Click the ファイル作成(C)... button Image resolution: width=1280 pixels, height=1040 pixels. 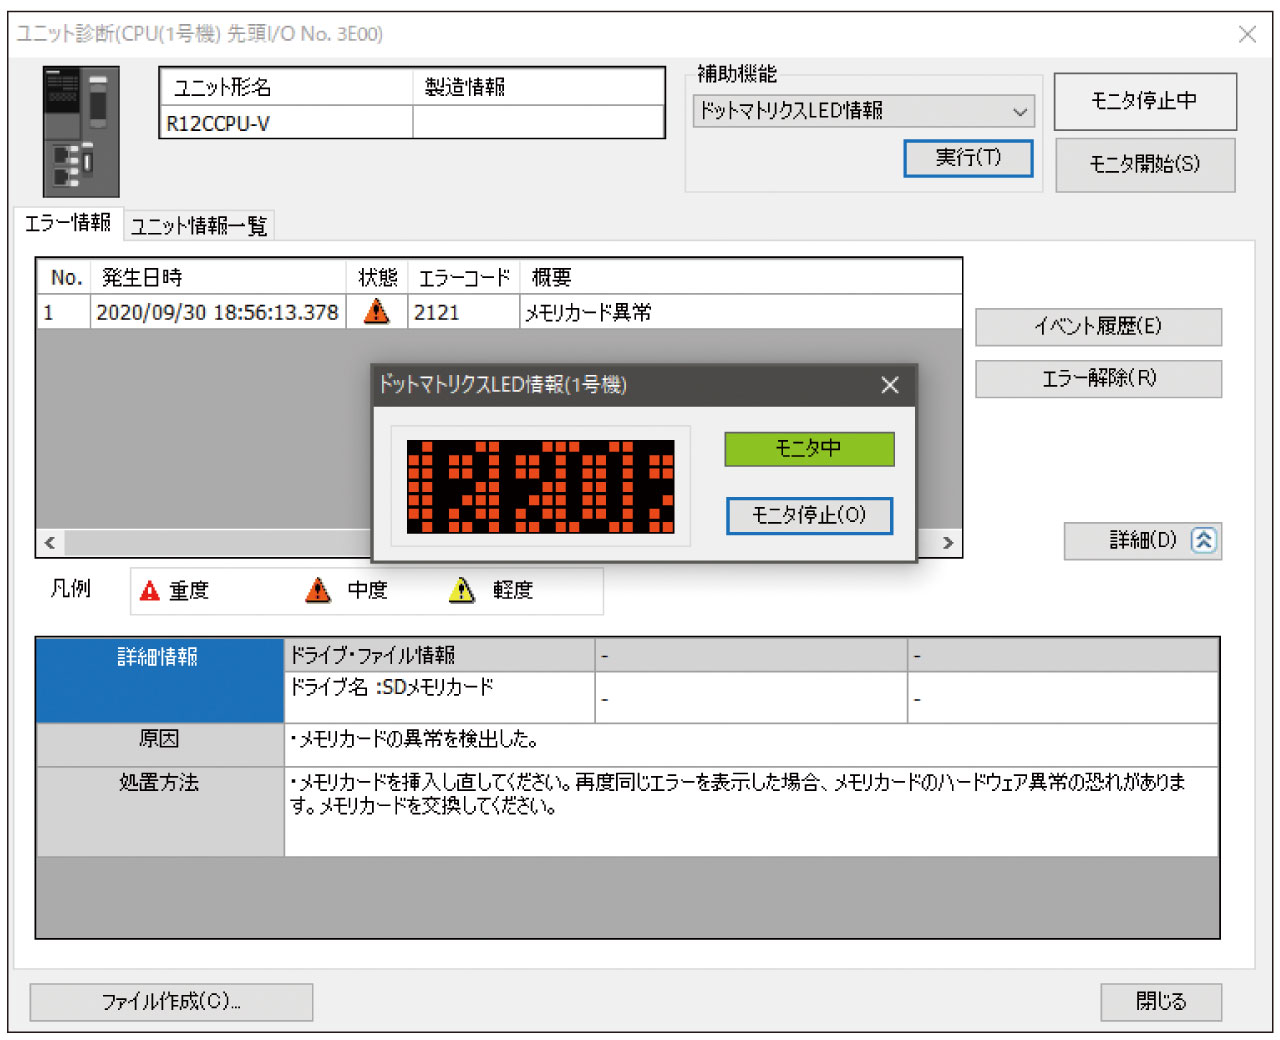[x=171, y=1001]
